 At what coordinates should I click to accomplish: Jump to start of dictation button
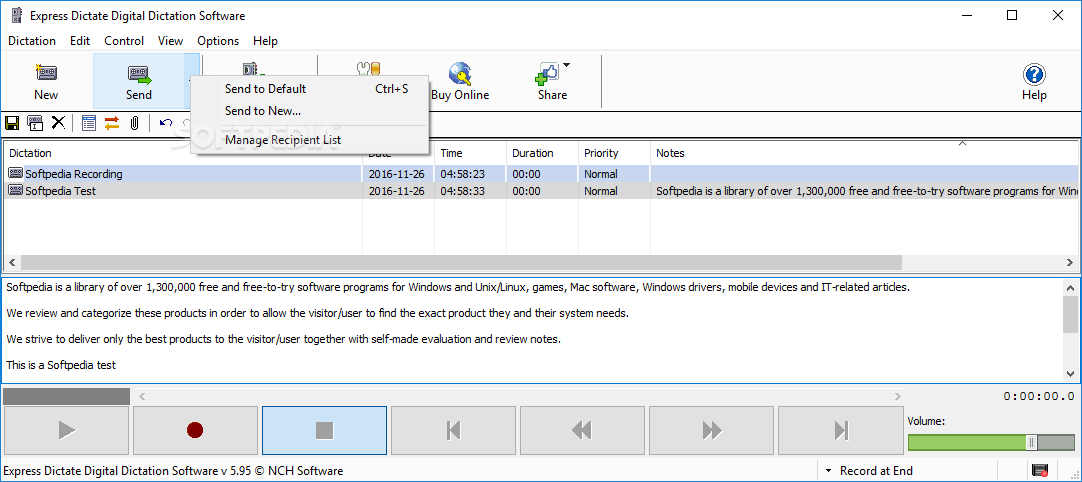pyautogui.click(x=453, y=431)
